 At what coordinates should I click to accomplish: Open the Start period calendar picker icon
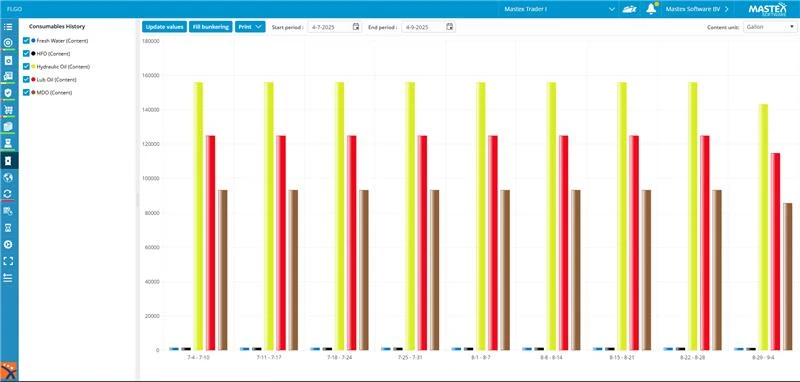pyautogui.click(x=356, y=27)
